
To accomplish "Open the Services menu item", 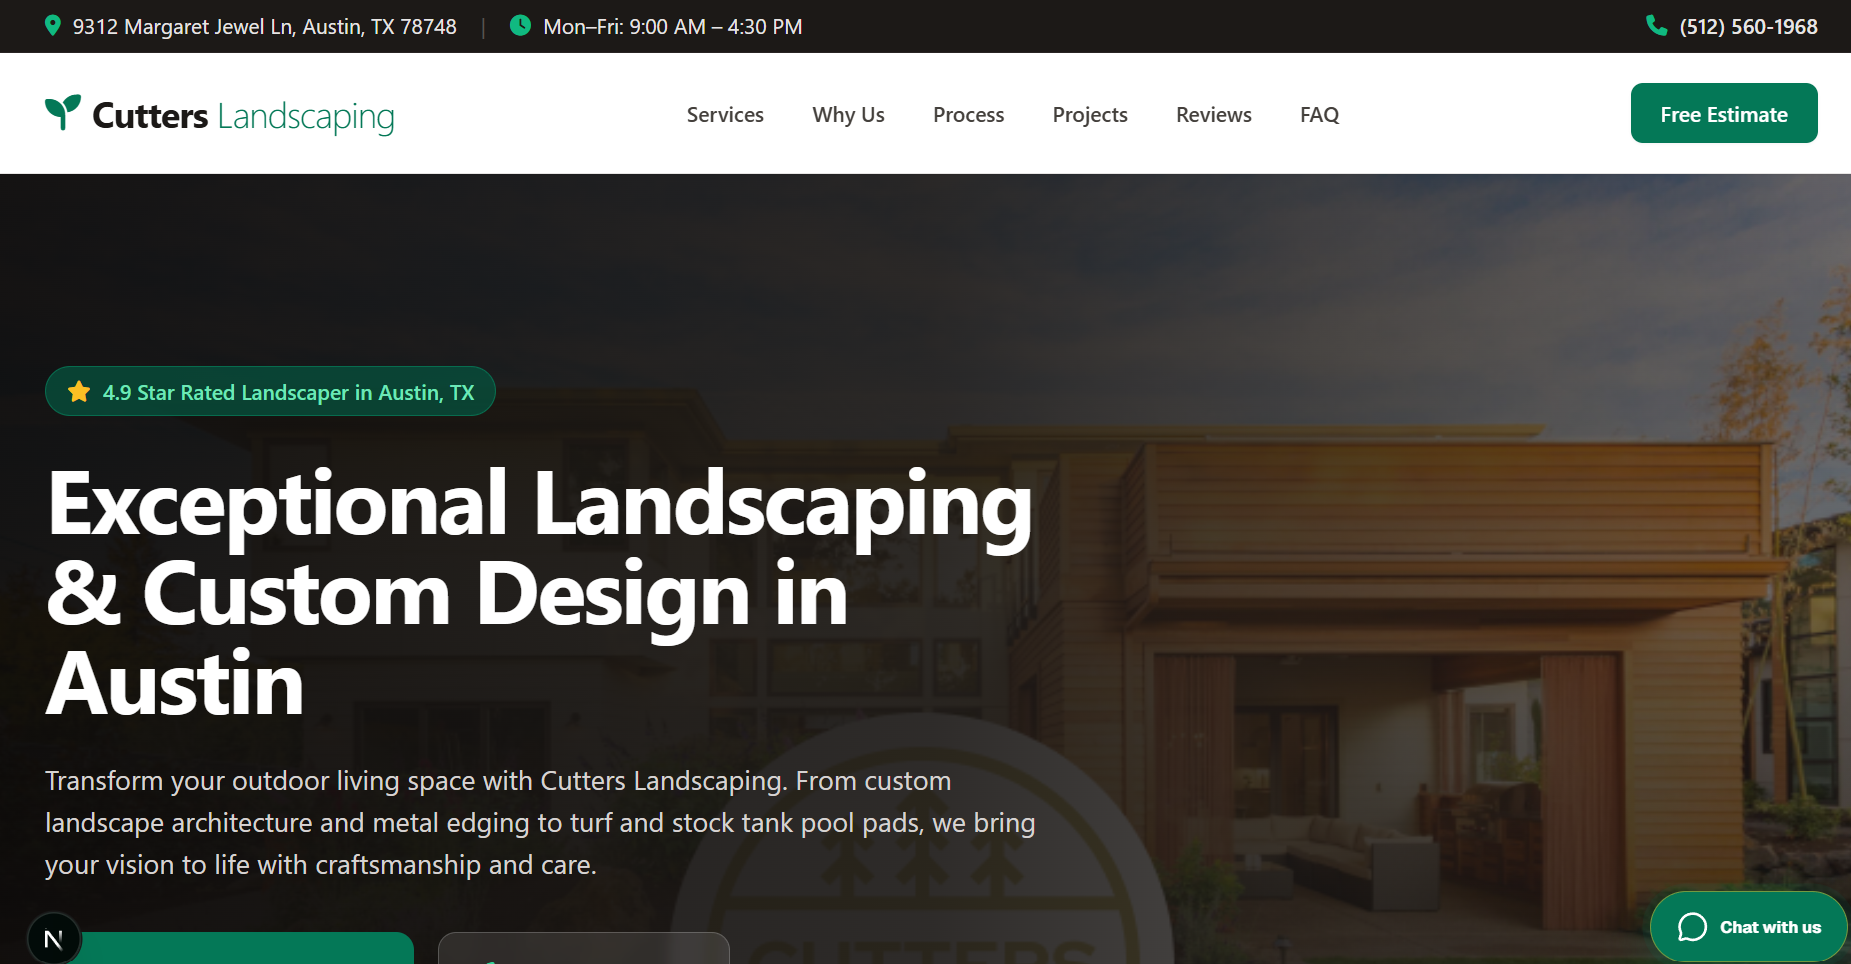I will [x=725, y=115].
